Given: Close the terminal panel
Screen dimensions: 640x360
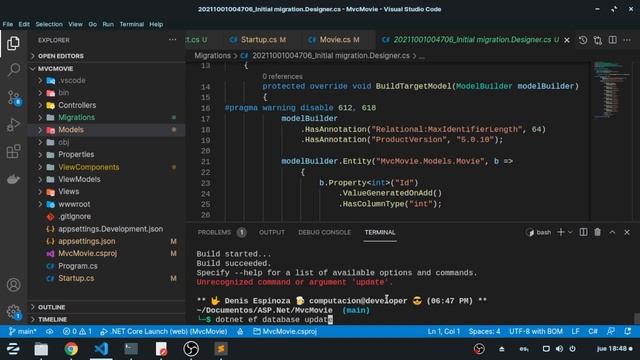Looking at the screenshot, I should pos(627,232).
